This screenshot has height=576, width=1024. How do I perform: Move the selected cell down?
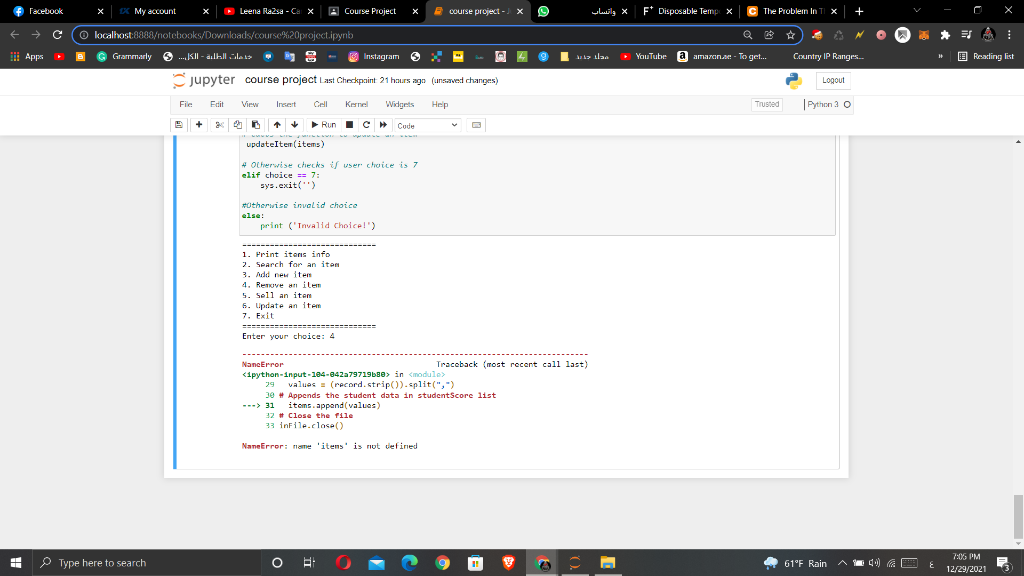[x=295, y=125]
